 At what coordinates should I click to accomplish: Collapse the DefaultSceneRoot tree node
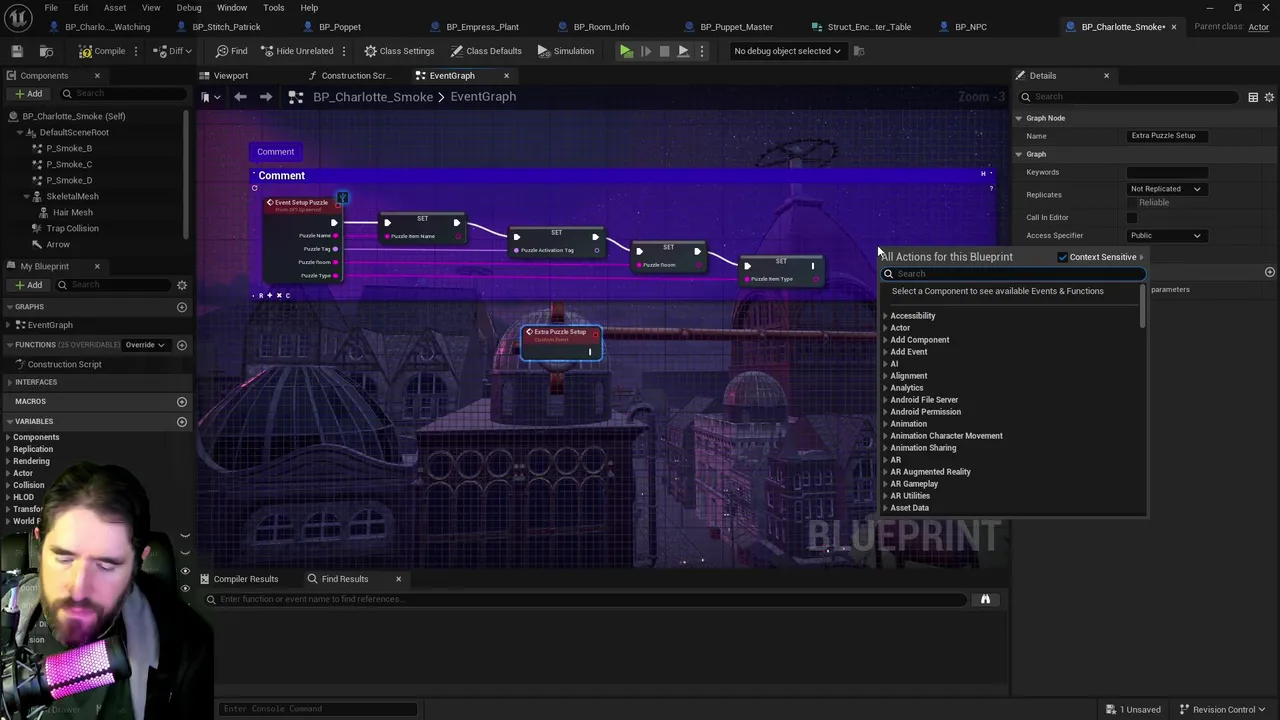[19, 132]
